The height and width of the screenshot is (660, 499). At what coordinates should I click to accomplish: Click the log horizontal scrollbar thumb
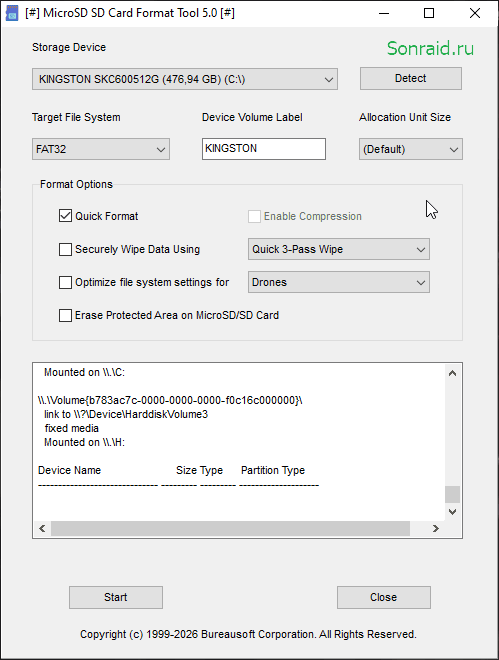(x=231, y=528)
